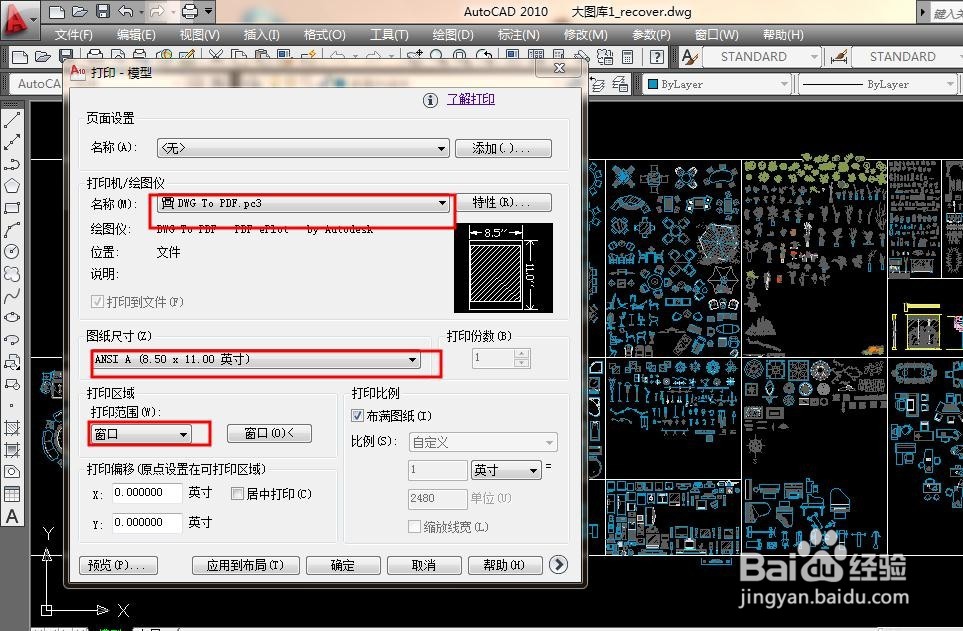
Task: Expand quick access toolbar customize arrow
Action: coord(209,12)
